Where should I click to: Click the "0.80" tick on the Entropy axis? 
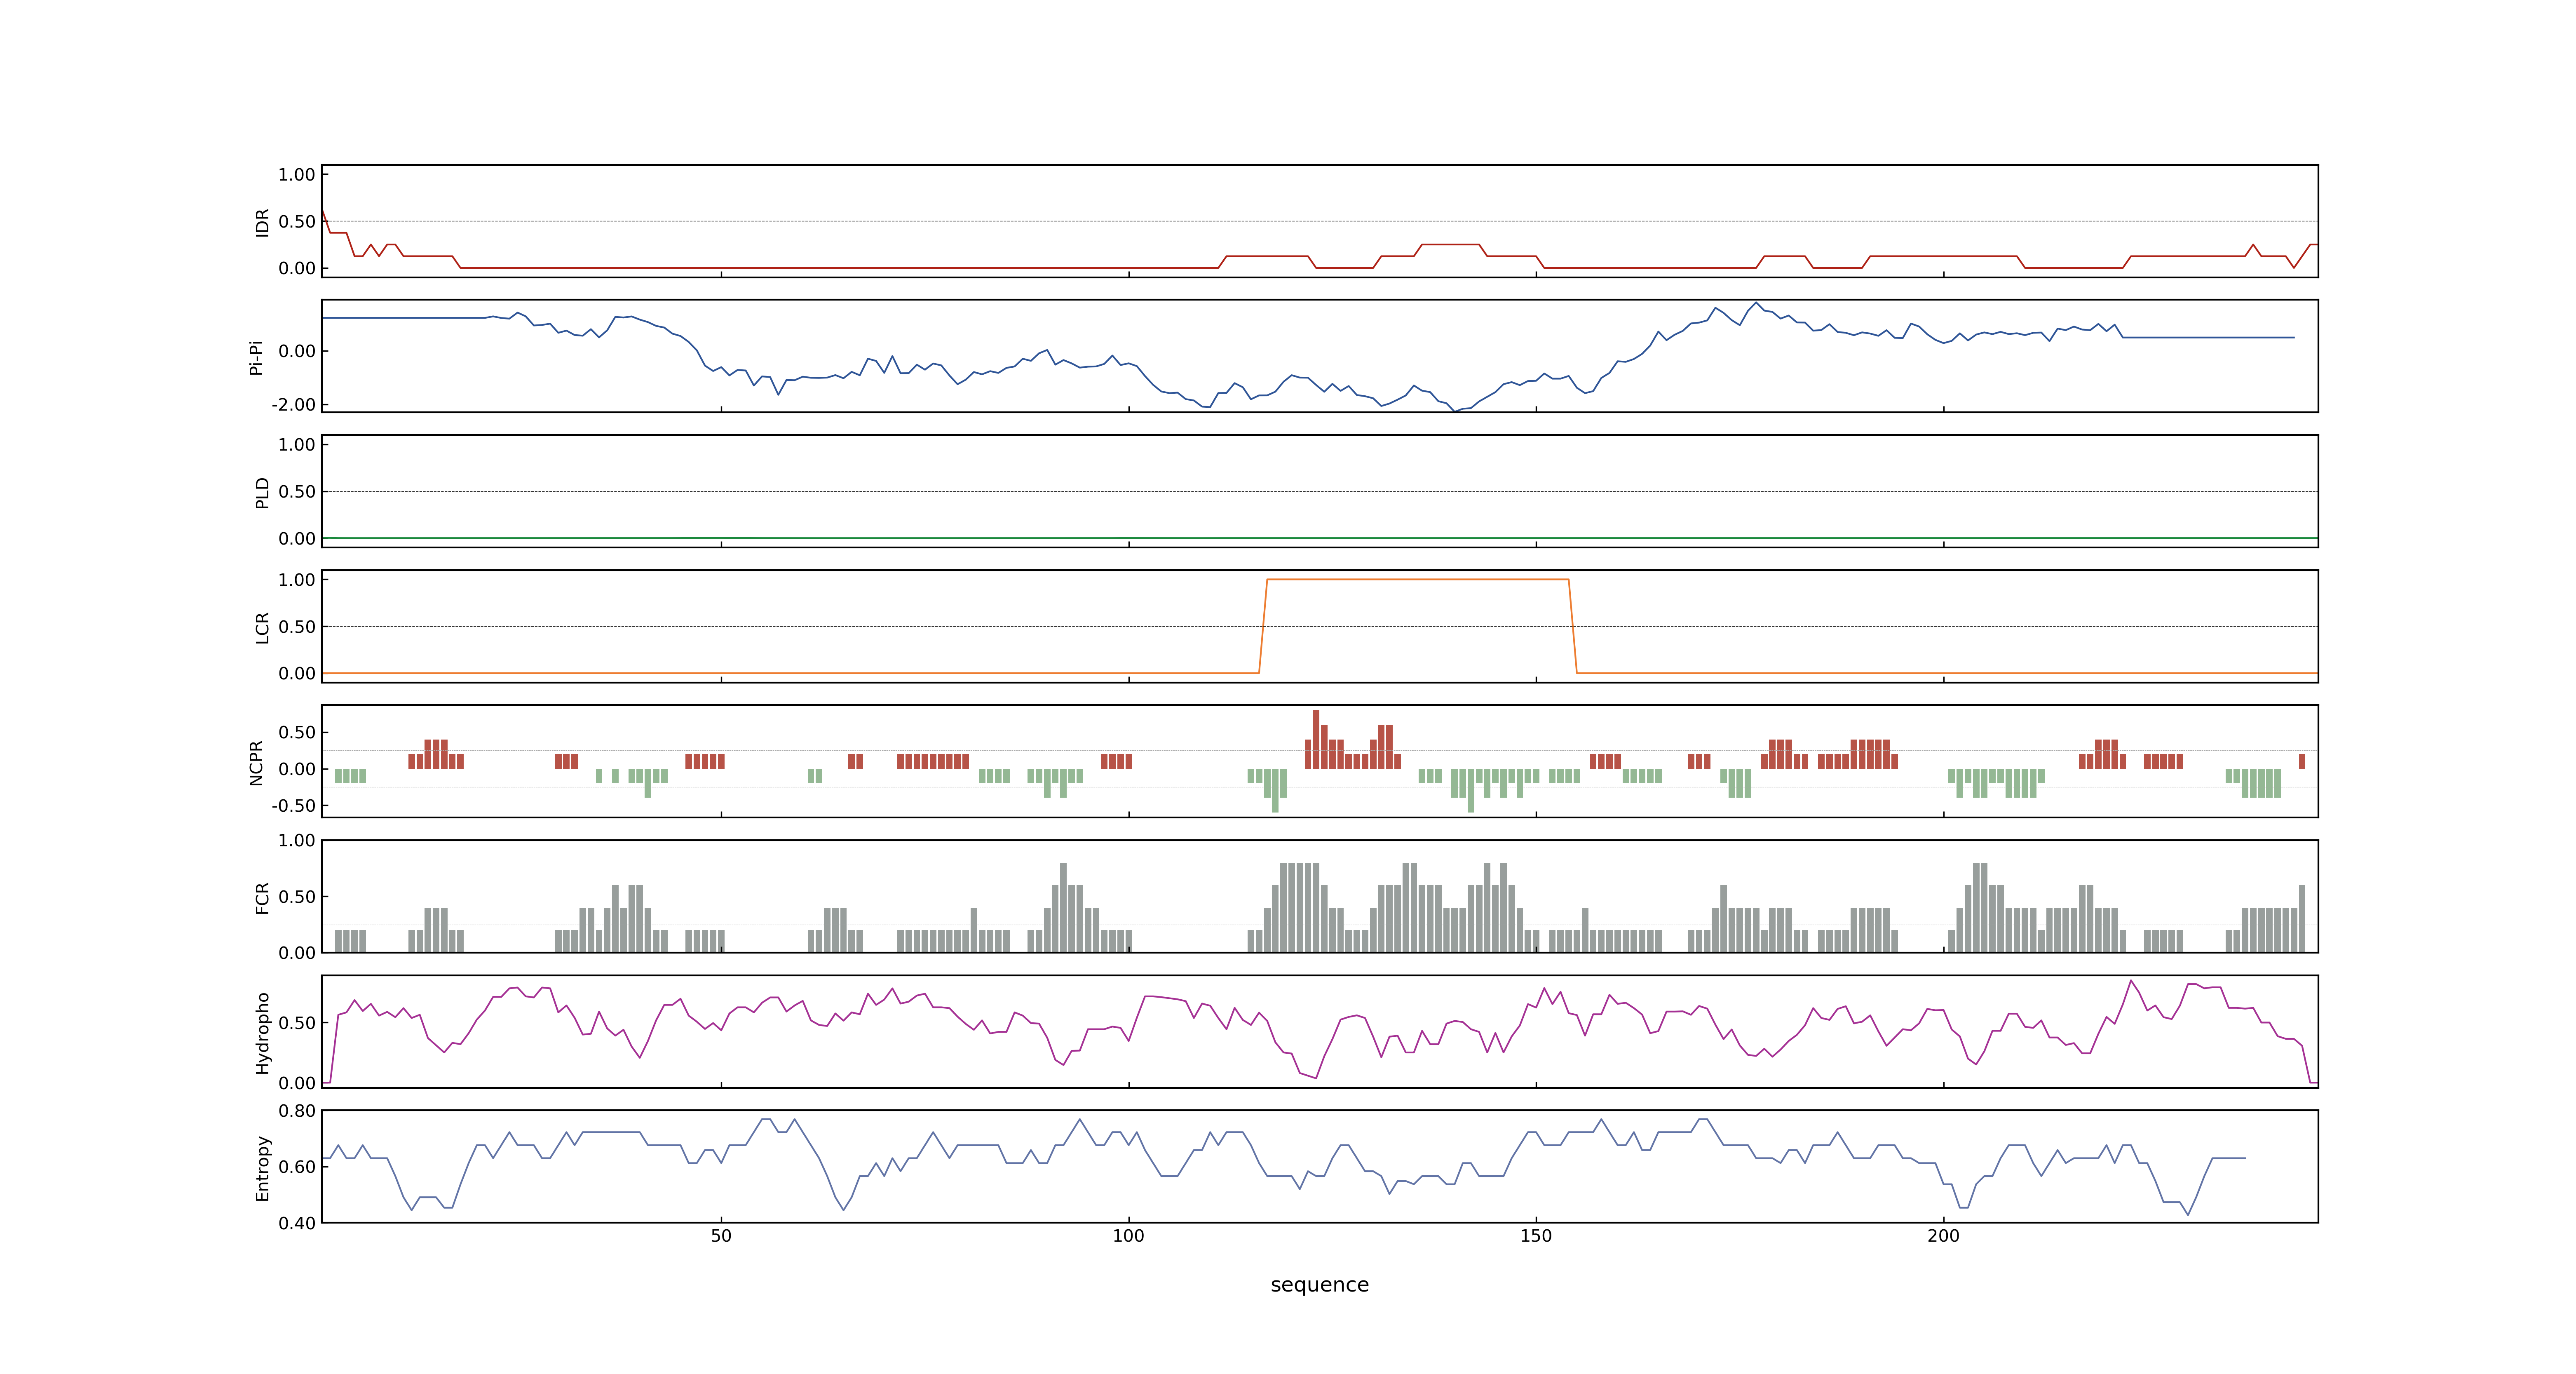pos(297,1110)
